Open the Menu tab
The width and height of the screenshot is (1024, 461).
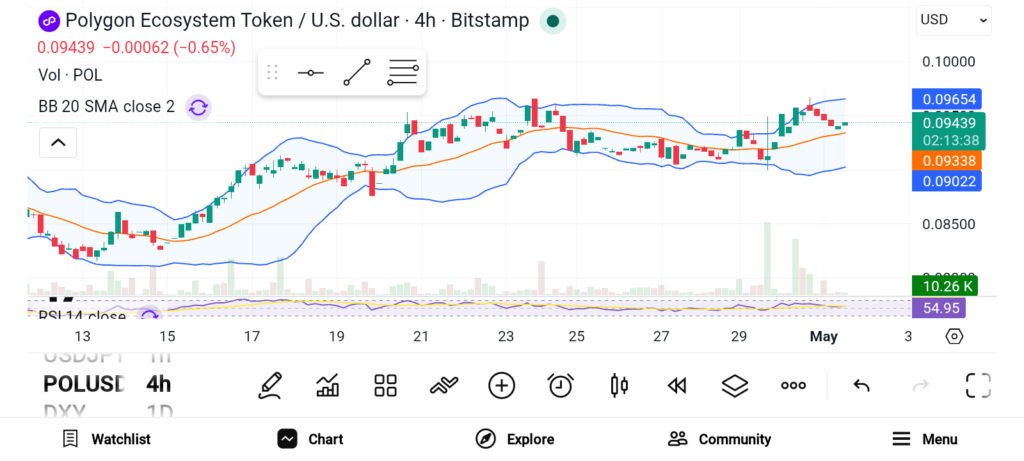(924, 439)
